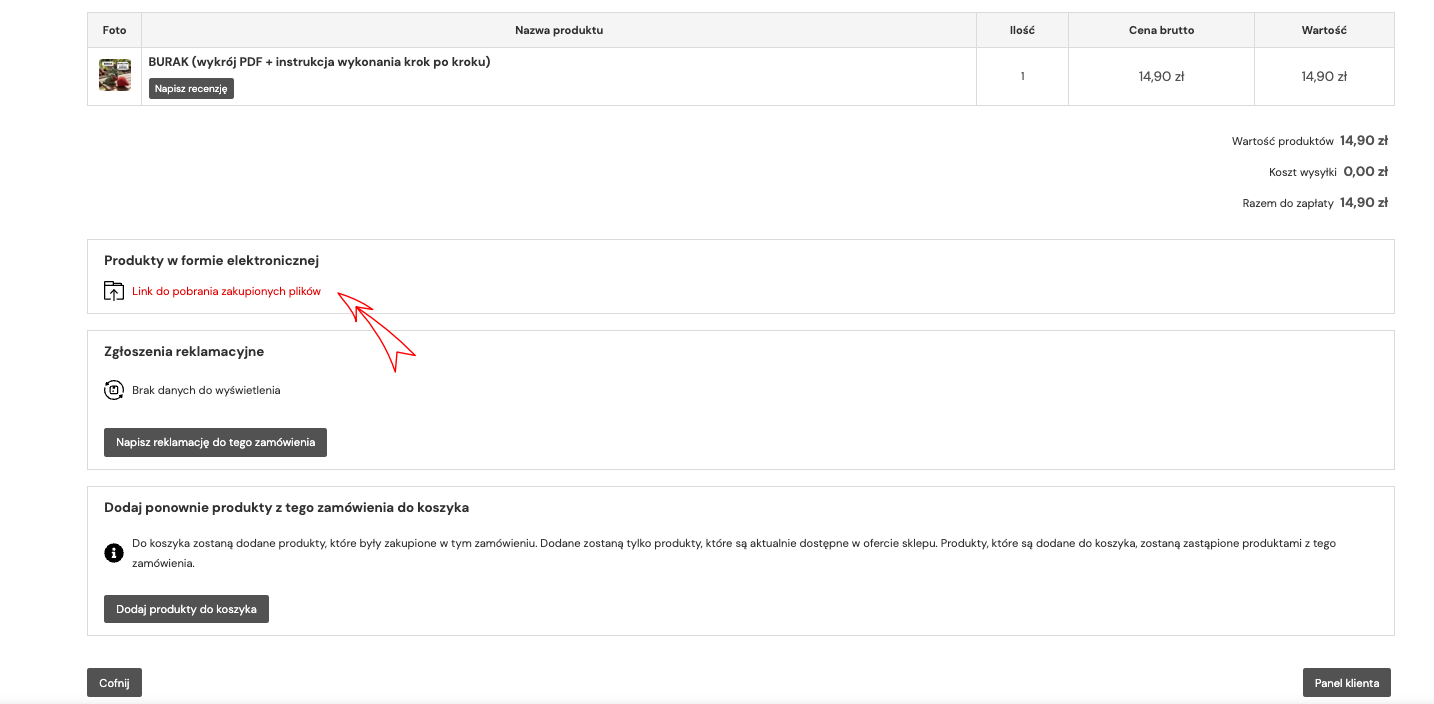Click Dodaj produkty do koszyka button
Viewport: 1434px width, 704px height.
click(x=186, y=609)
